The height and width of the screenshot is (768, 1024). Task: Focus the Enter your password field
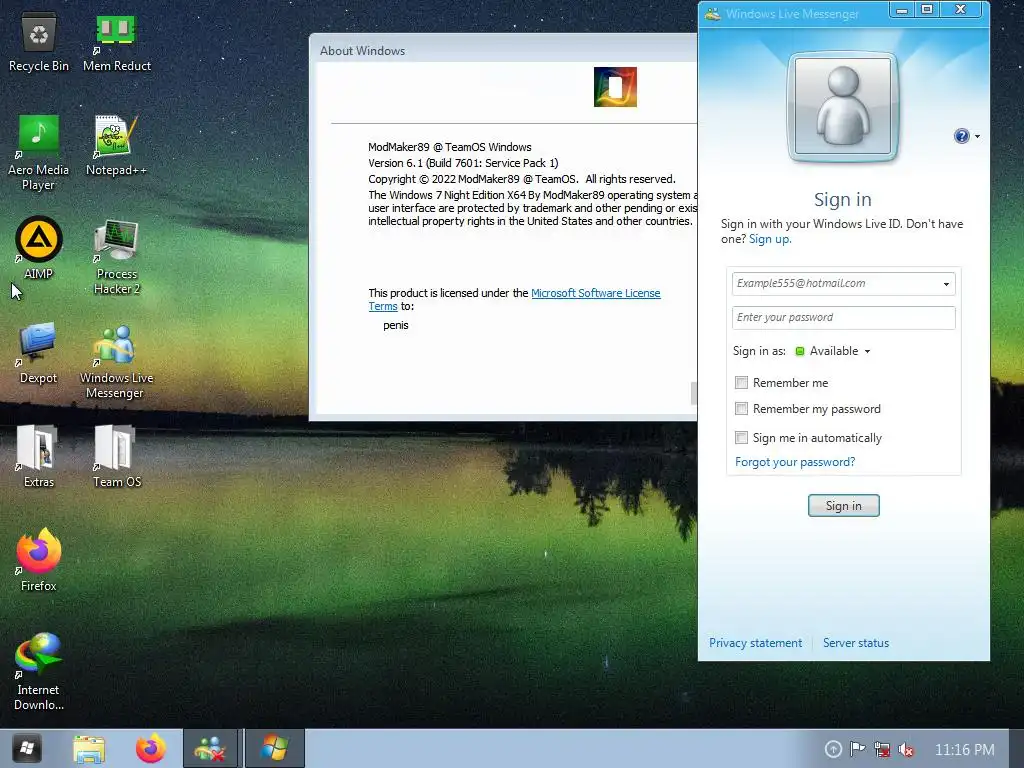[x=843, y=318]
